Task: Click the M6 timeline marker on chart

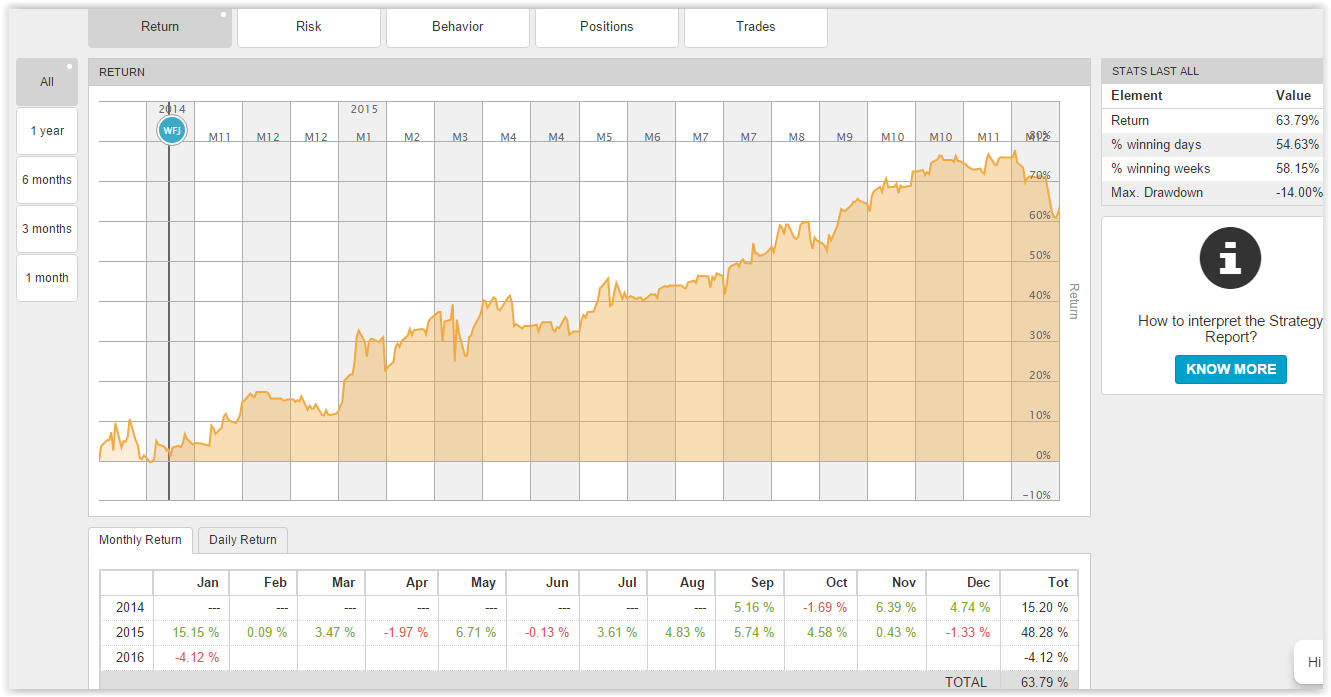Action: point(652,137)
